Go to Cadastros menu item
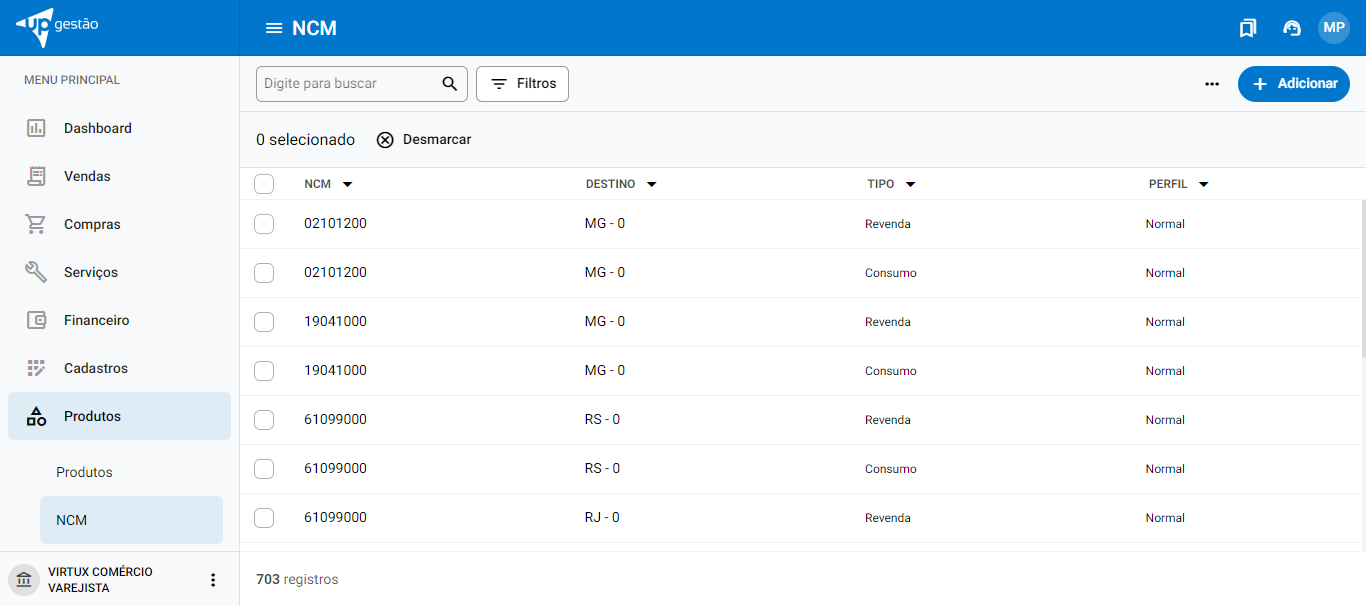Image resolution: width=1366 pixels, height=606 pixels. tap(95, 369)
